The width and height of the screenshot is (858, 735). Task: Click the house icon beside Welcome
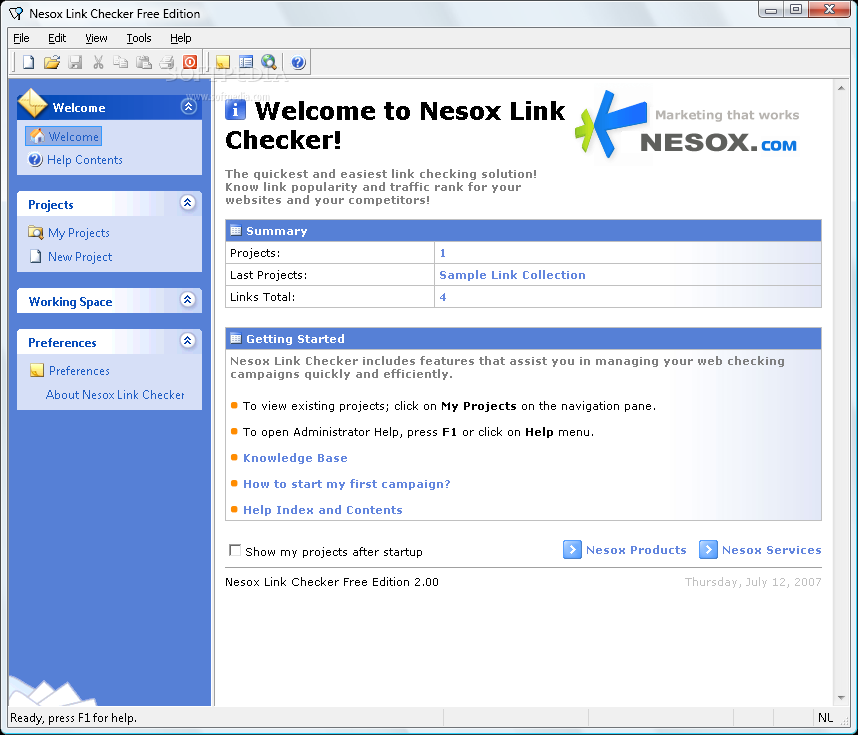(37, 136)
